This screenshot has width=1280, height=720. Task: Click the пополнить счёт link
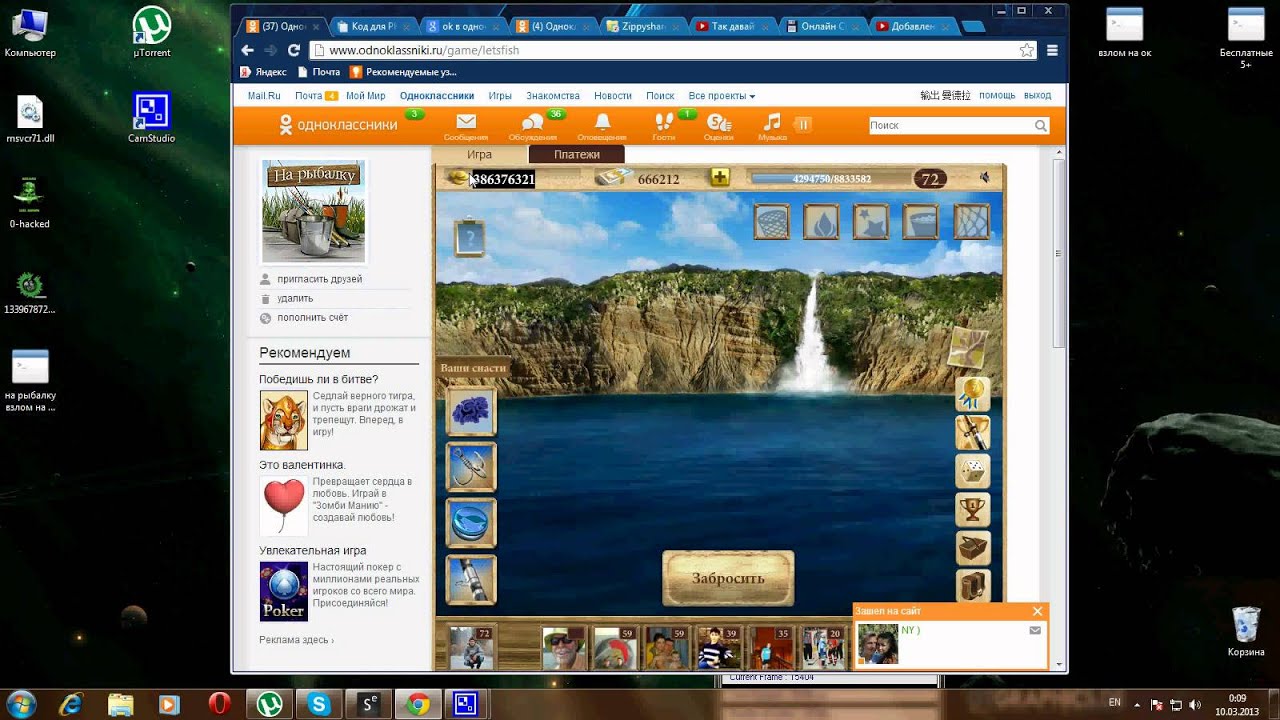point(312,317)
